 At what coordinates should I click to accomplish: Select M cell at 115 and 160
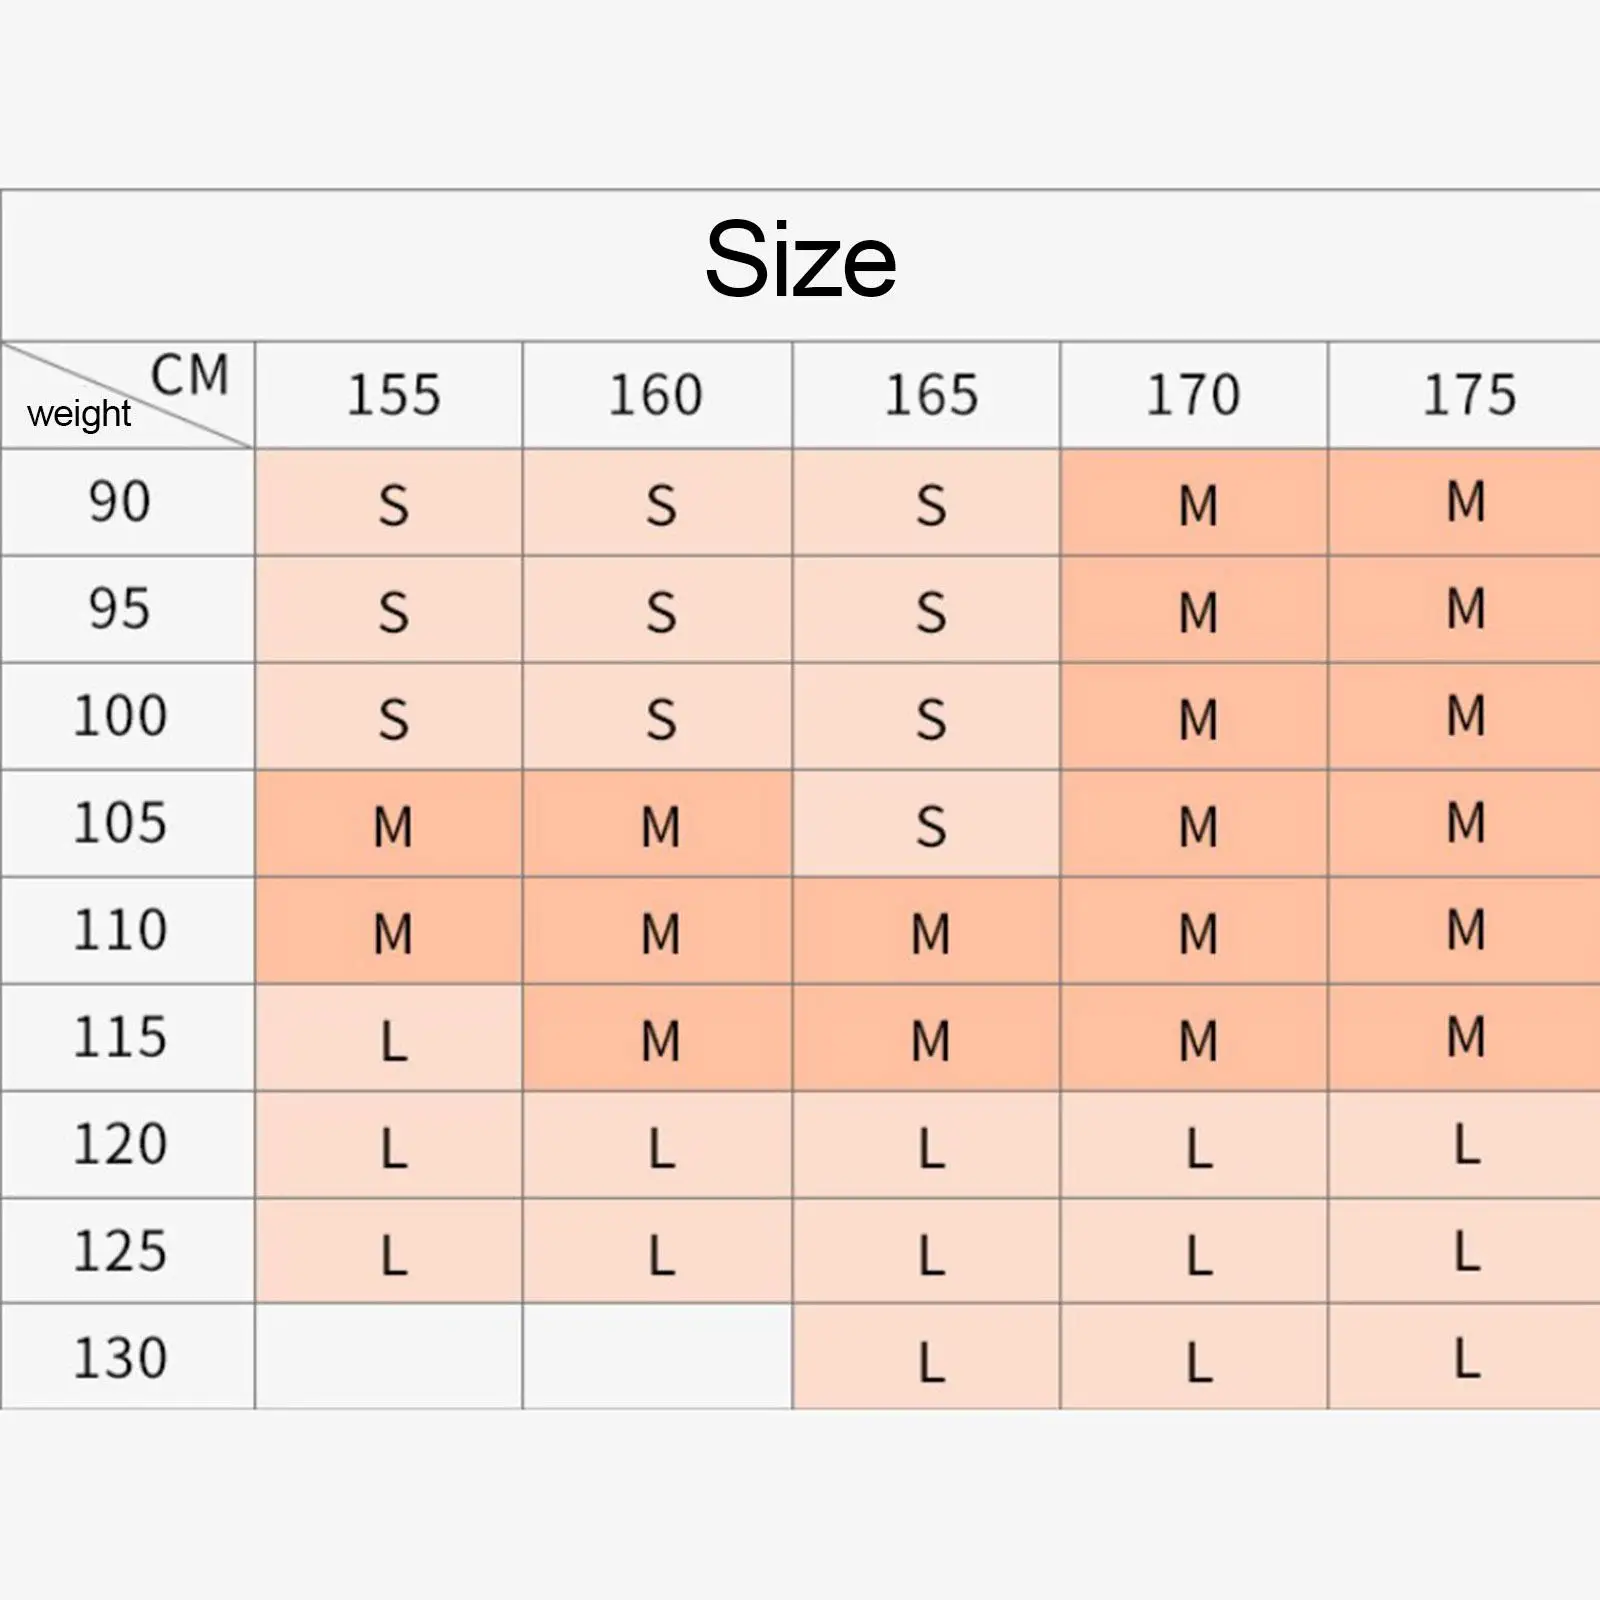coord(657,1038)
